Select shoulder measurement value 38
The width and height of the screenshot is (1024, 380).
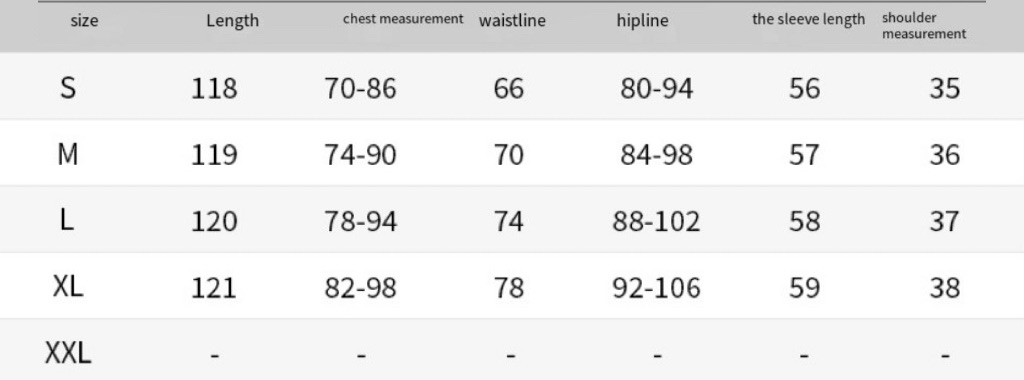[944, 288]
